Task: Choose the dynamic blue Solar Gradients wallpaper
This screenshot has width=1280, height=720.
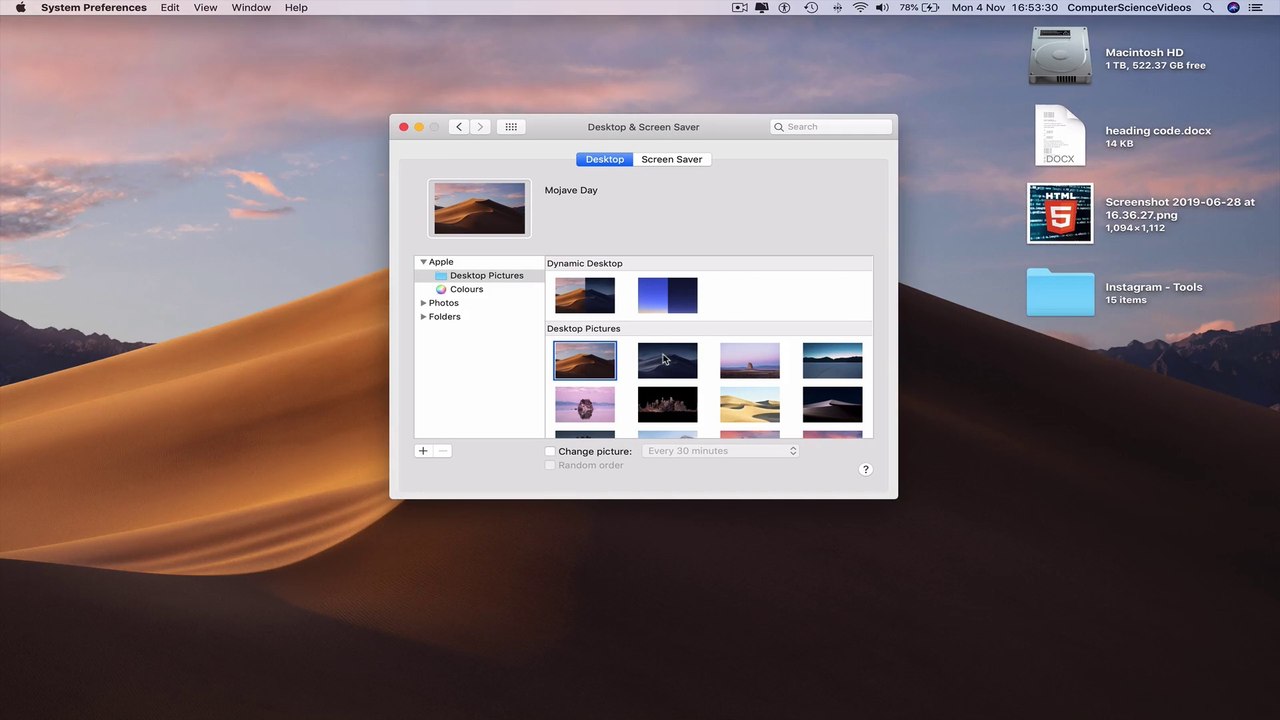Action: 667,296
